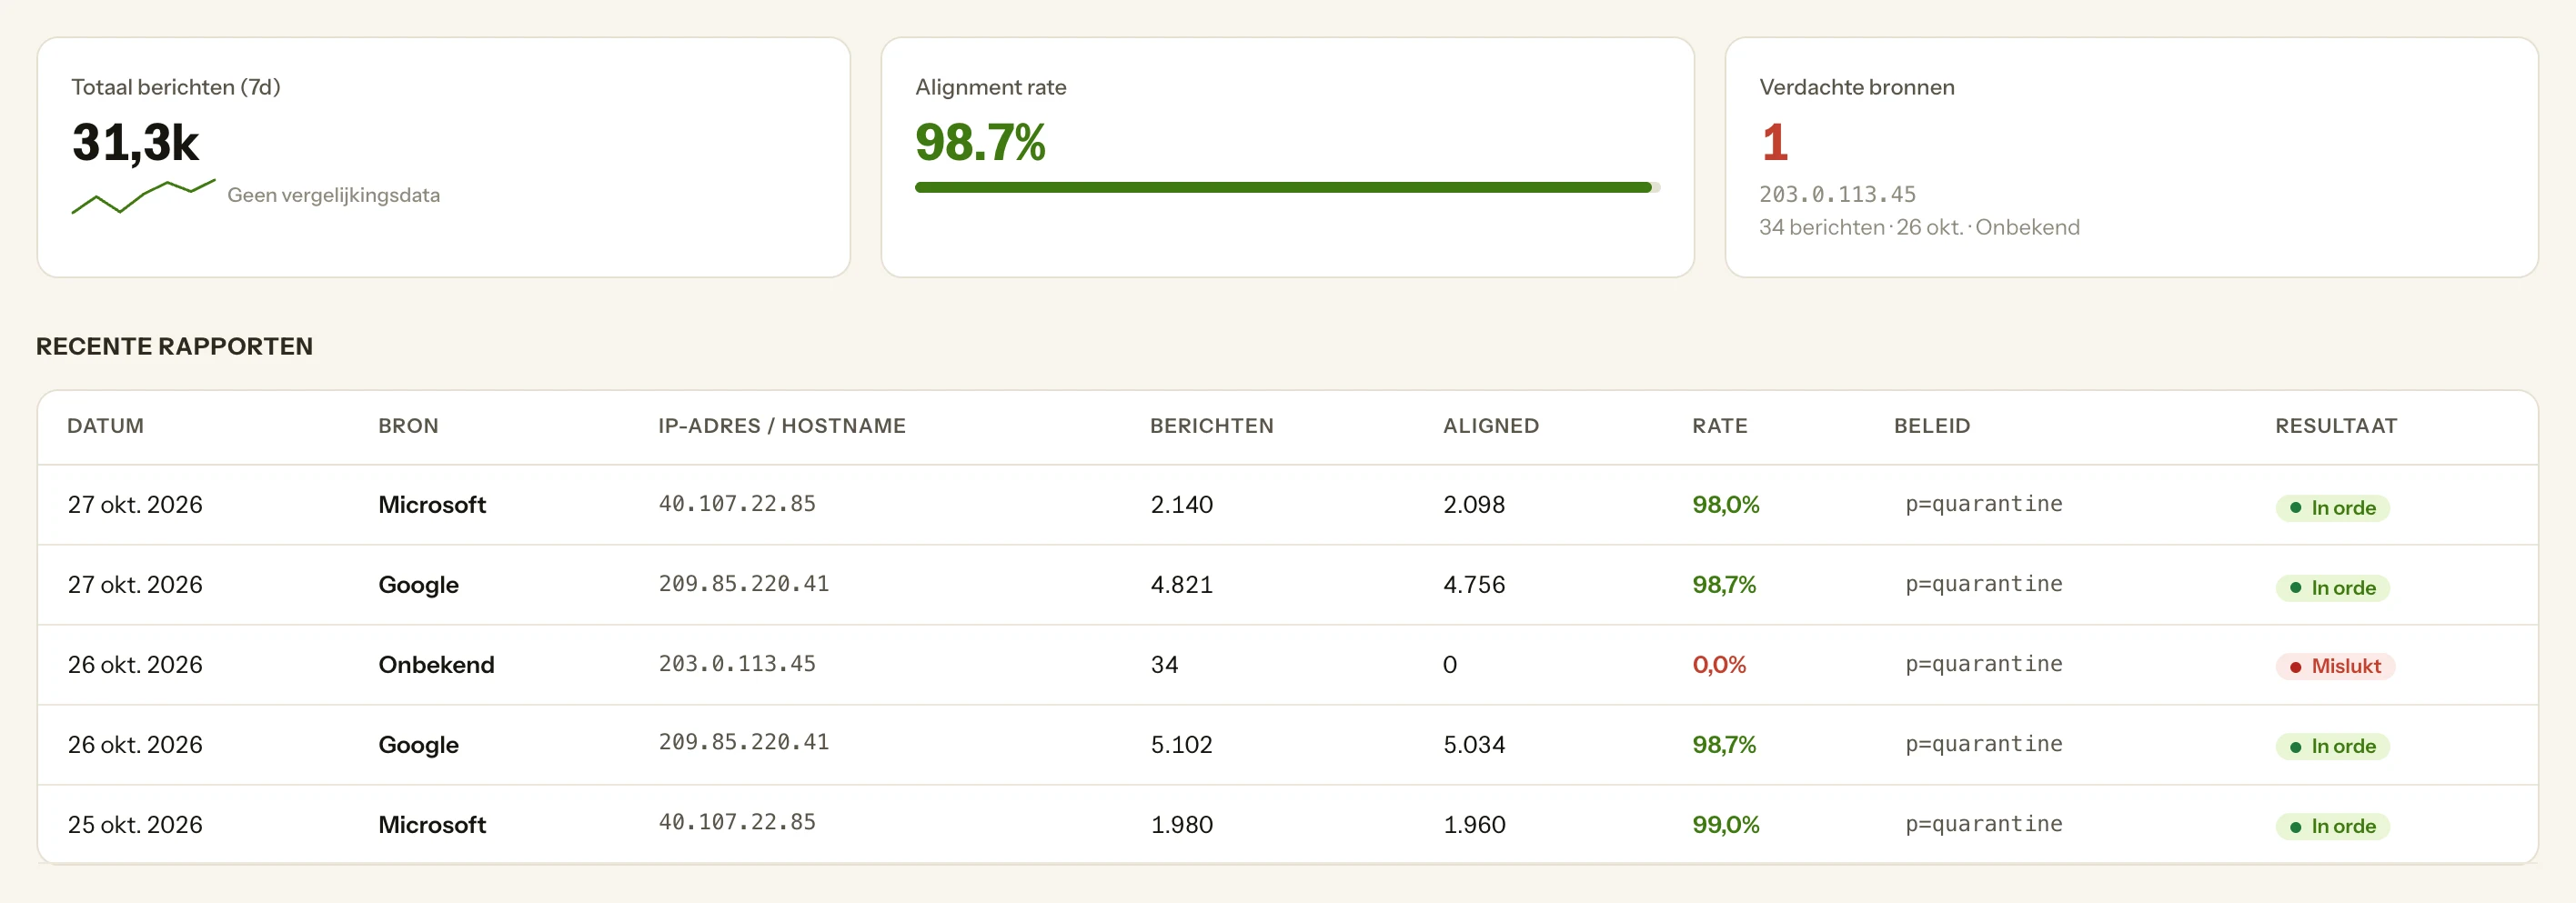Click the DATUM column header

click(105, 426)
